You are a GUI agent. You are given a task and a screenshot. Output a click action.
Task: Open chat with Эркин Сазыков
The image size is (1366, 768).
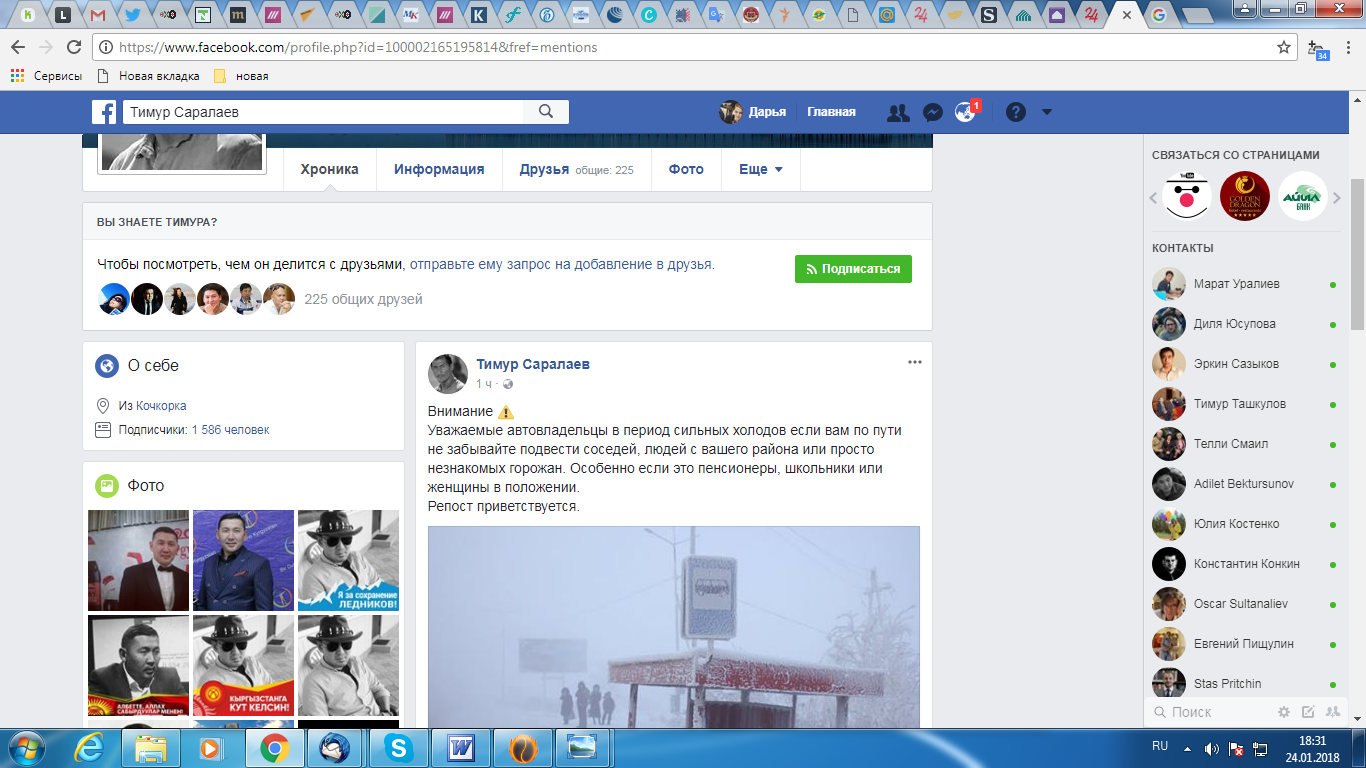[1245, 364]
